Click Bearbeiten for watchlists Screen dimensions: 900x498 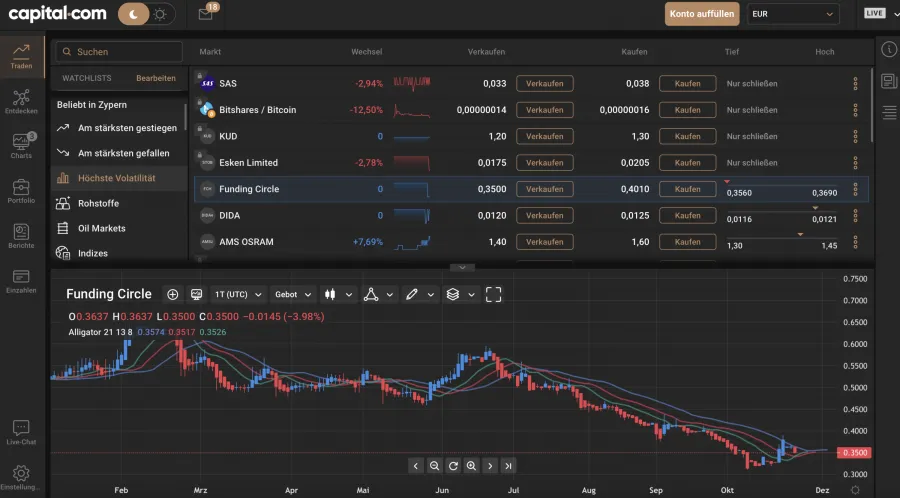[x=156, y=78]
